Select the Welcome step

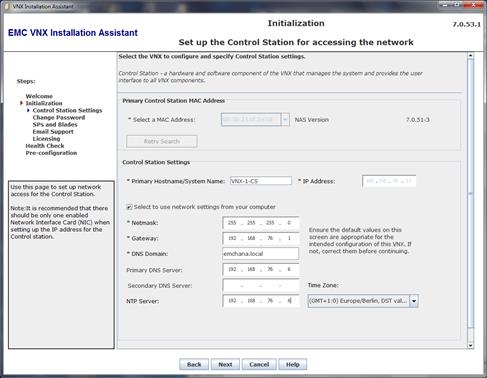point(39,96)
